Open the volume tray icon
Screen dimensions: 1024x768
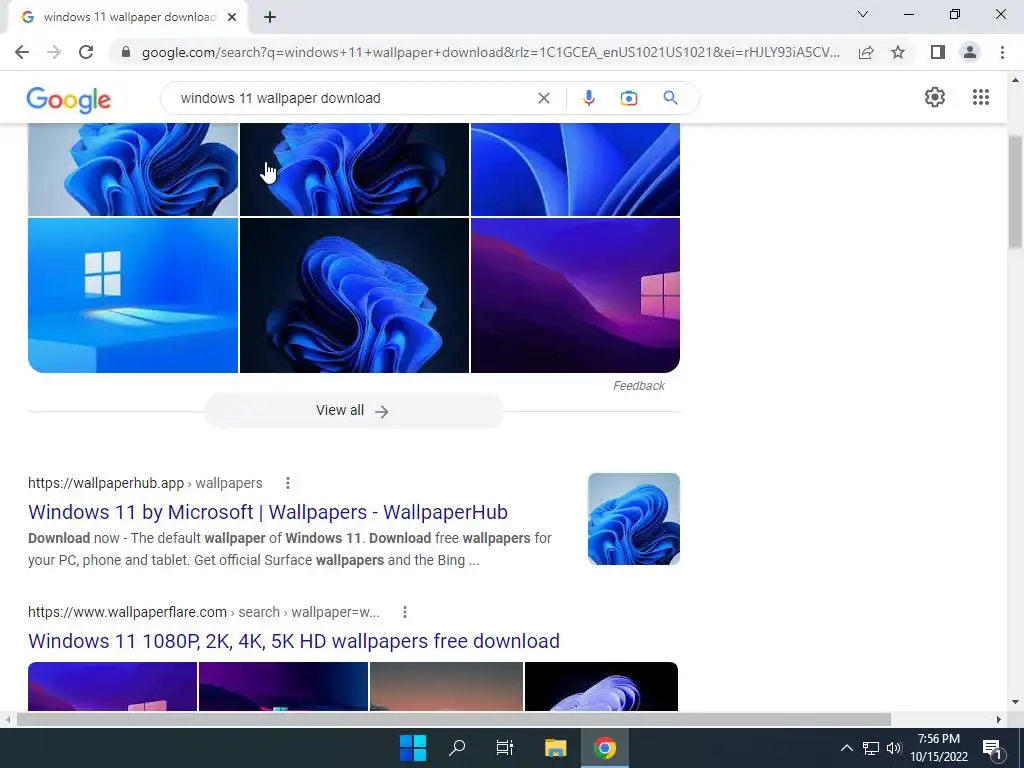[x=893, y=748]
